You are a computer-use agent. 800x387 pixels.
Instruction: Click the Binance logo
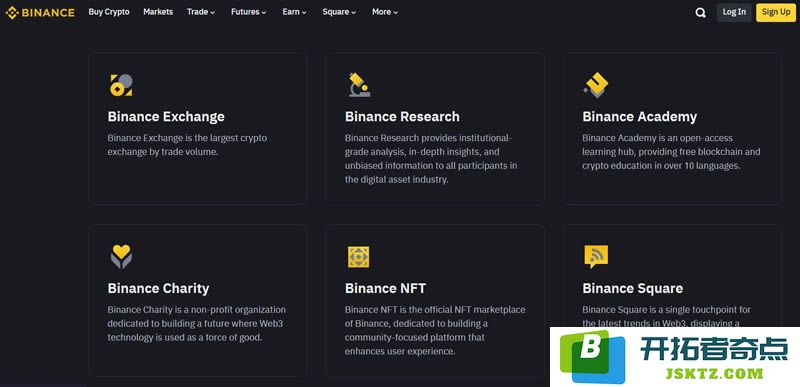tap(40, 12)
